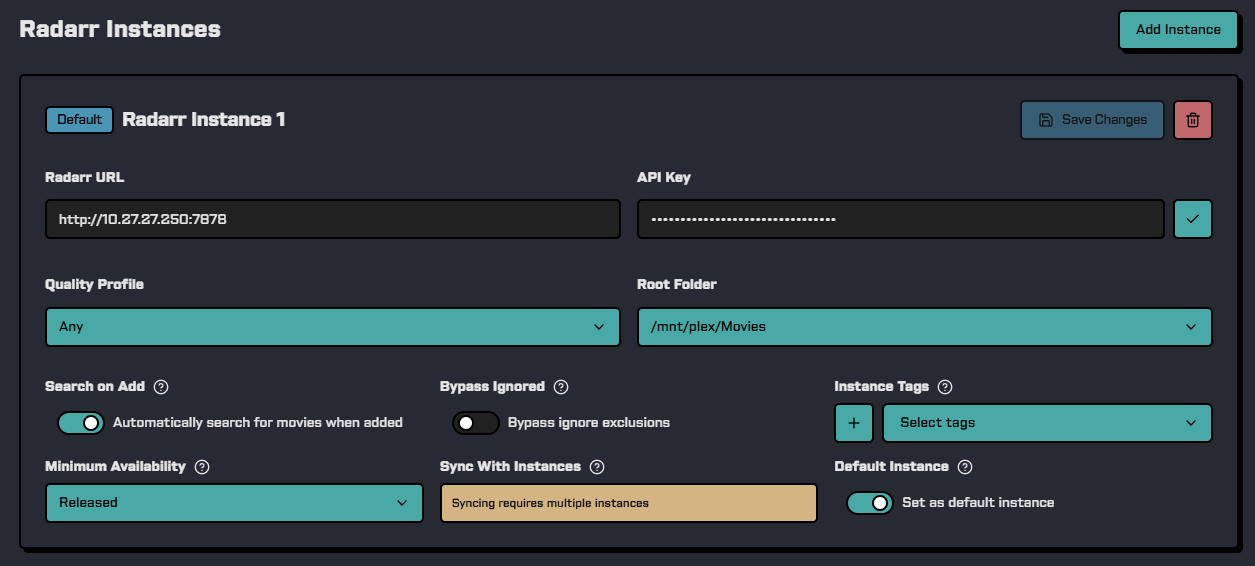The image size is (1255, 566).
Task: Click the Quality Profile label
Action: tap(95, 285)
